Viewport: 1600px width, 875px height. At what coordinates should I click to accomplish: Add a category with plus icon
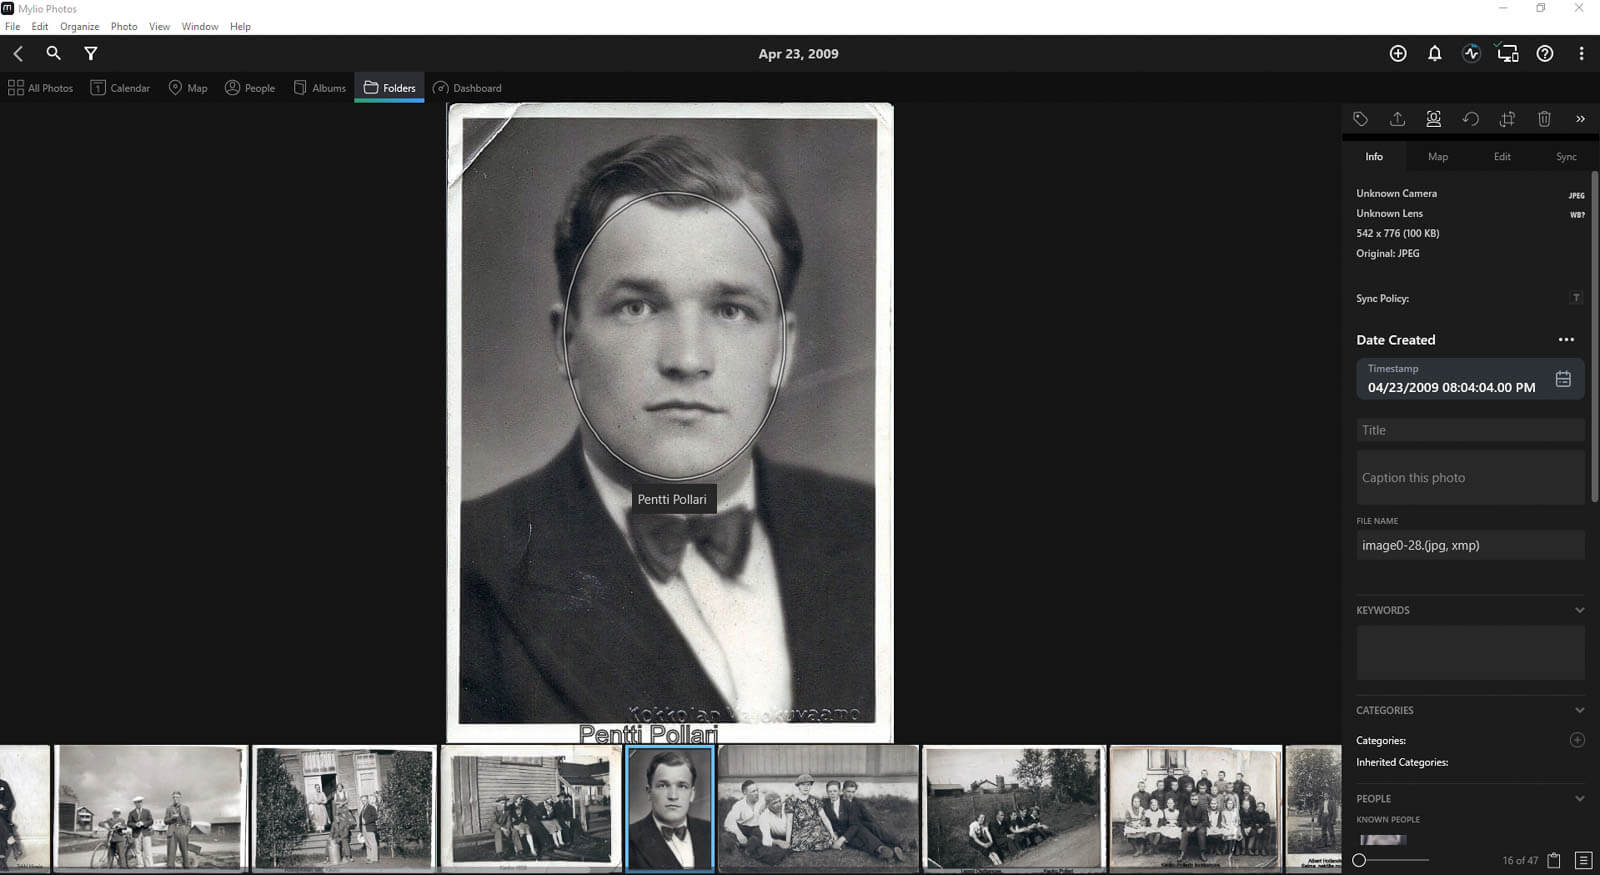1577,740
